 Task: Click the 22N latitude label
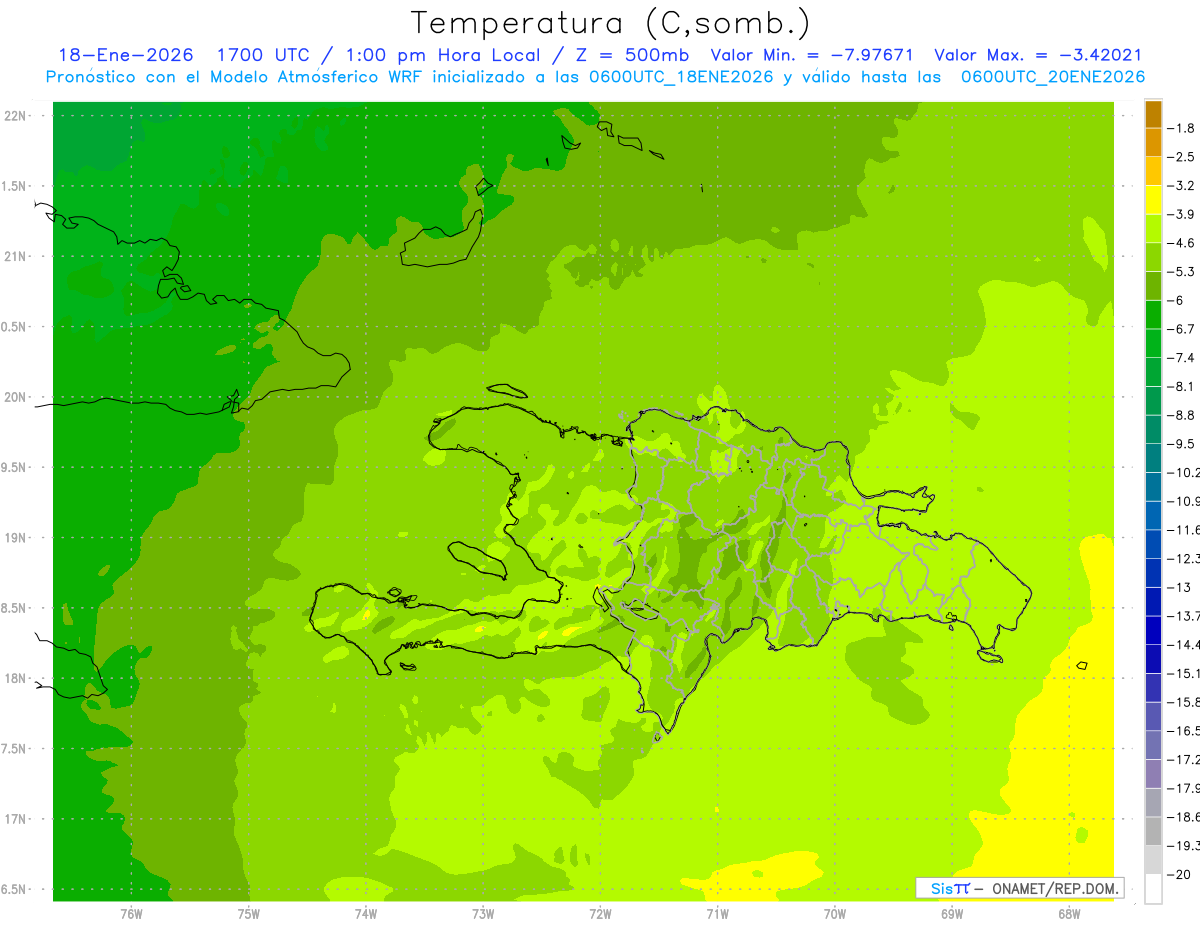16,116
